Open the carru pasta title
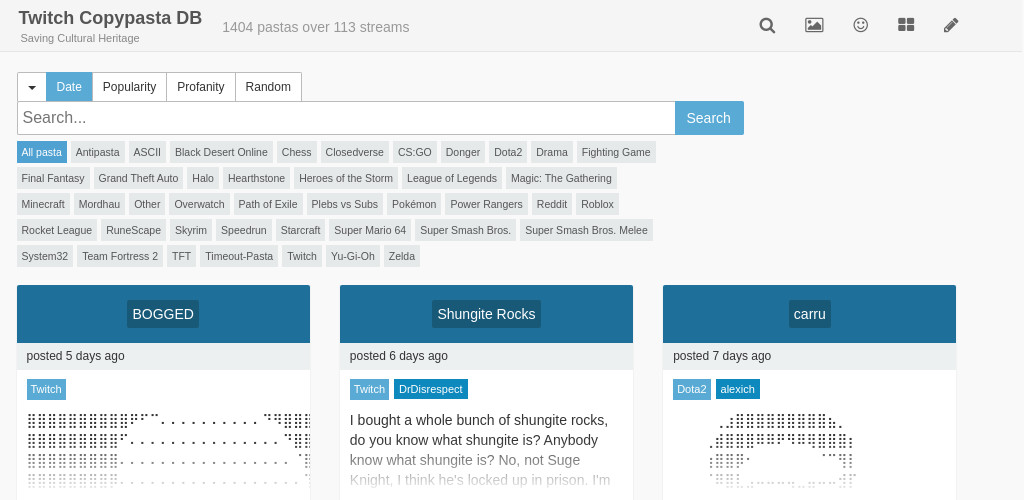The width and height of the screenshot is (1024, 500). point(810,314)
